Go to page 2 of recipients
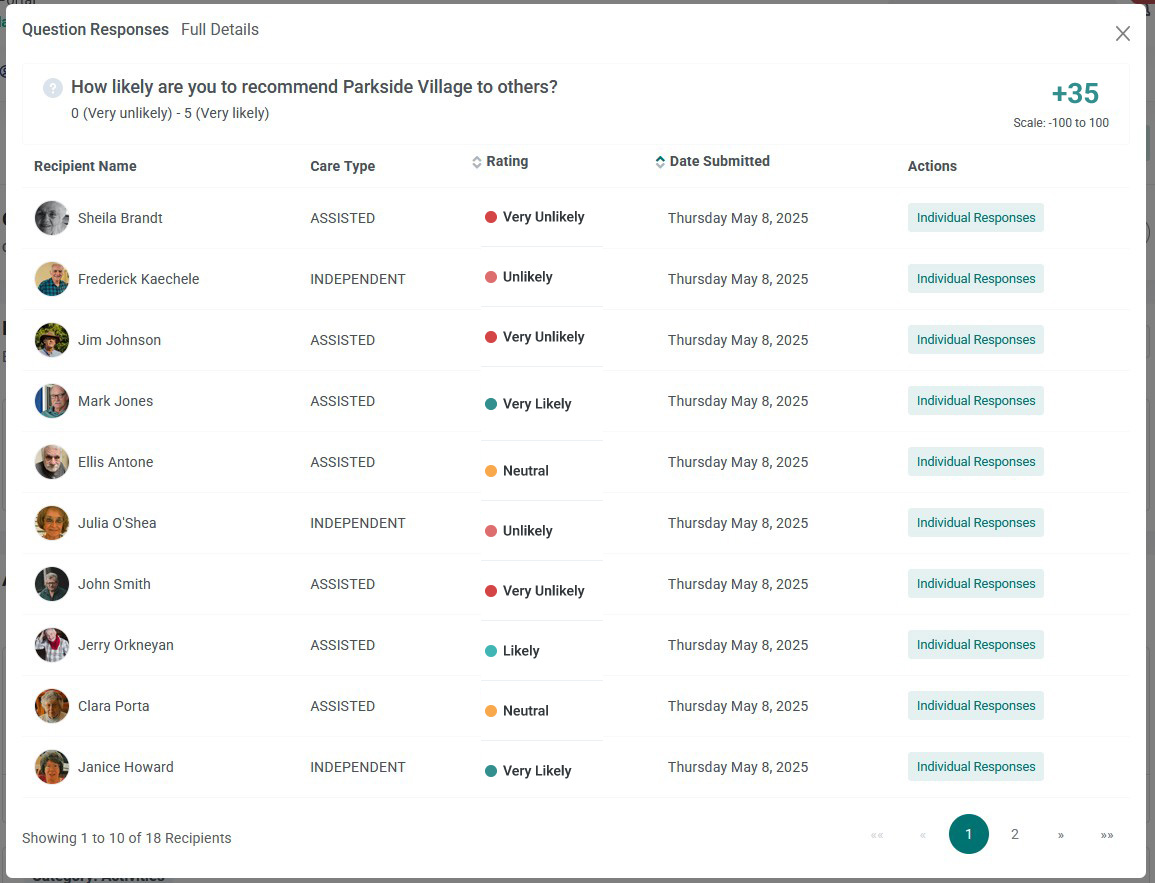1155x883 pixels. [x=1014, y=834]
